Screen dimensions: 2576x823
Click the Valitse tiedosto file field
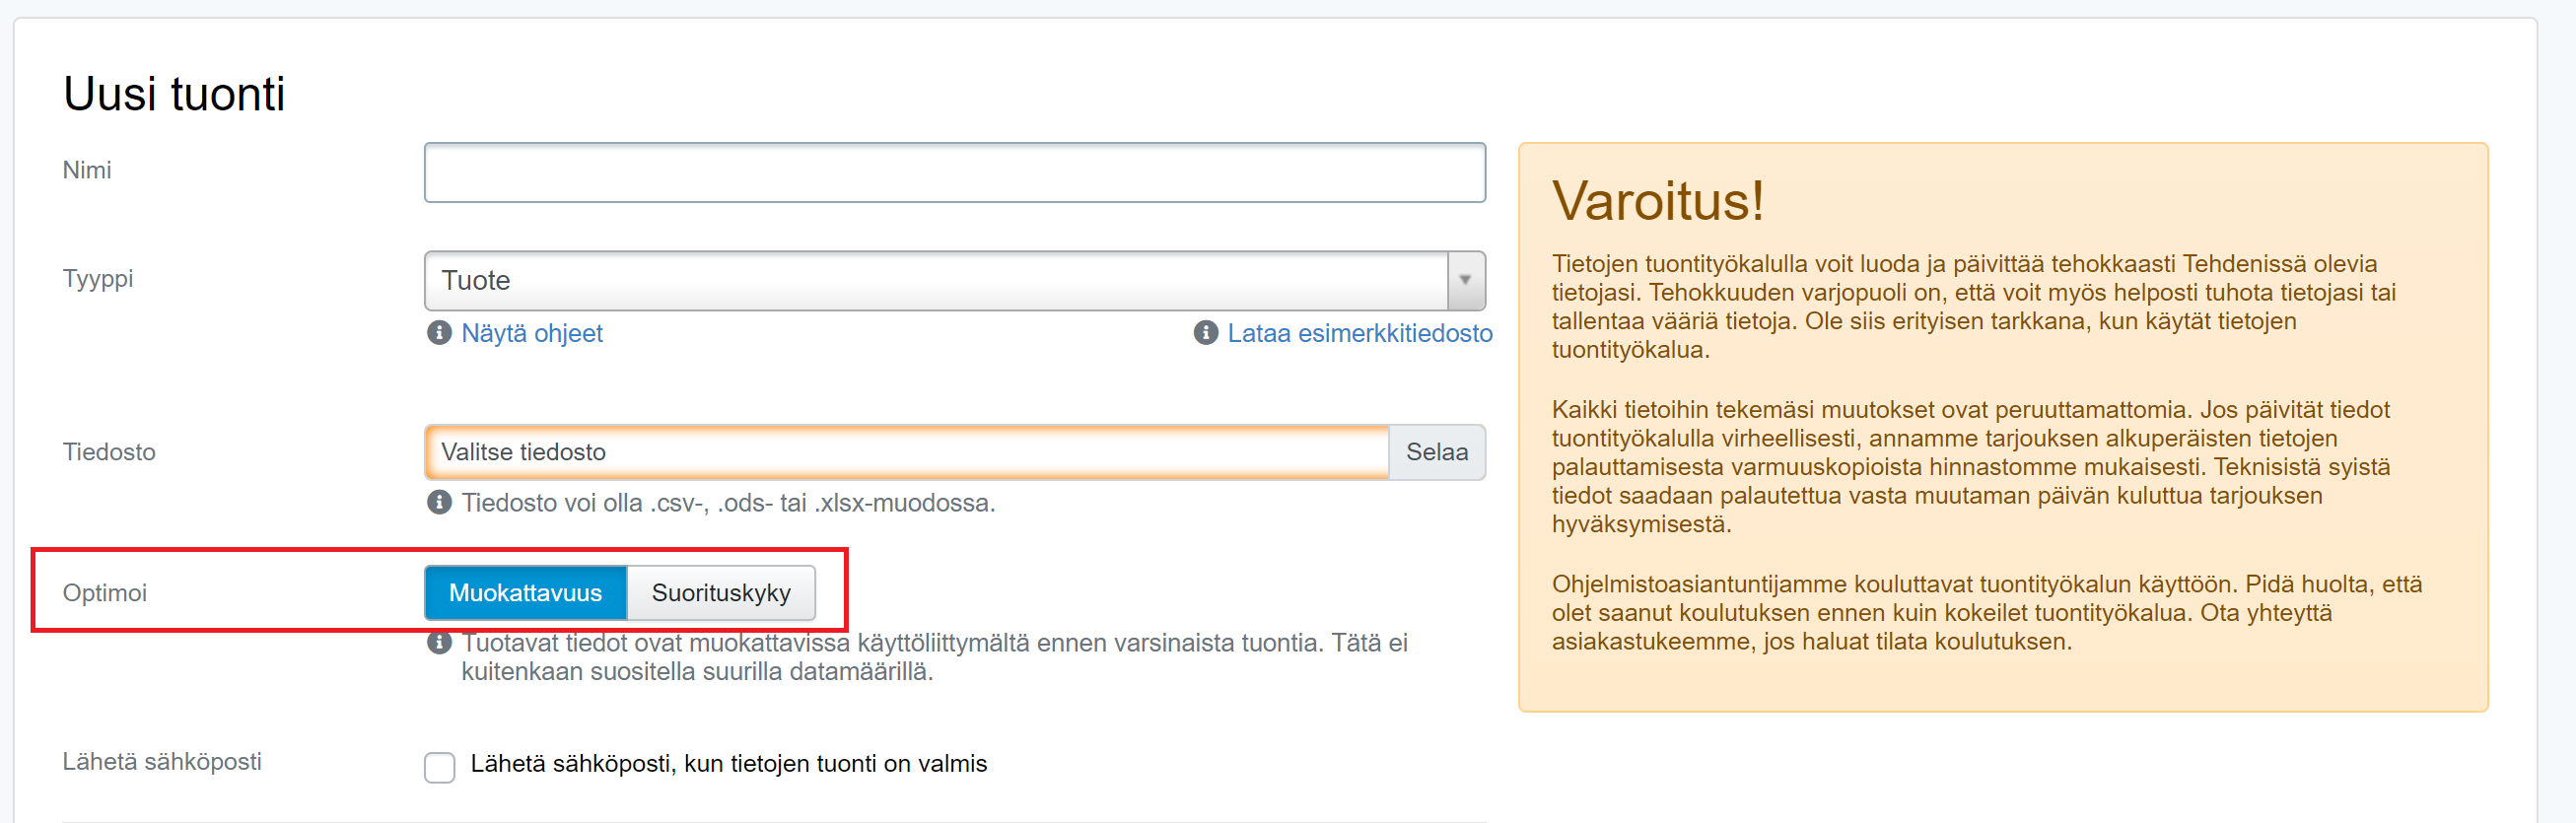click(x=906, y=452)
